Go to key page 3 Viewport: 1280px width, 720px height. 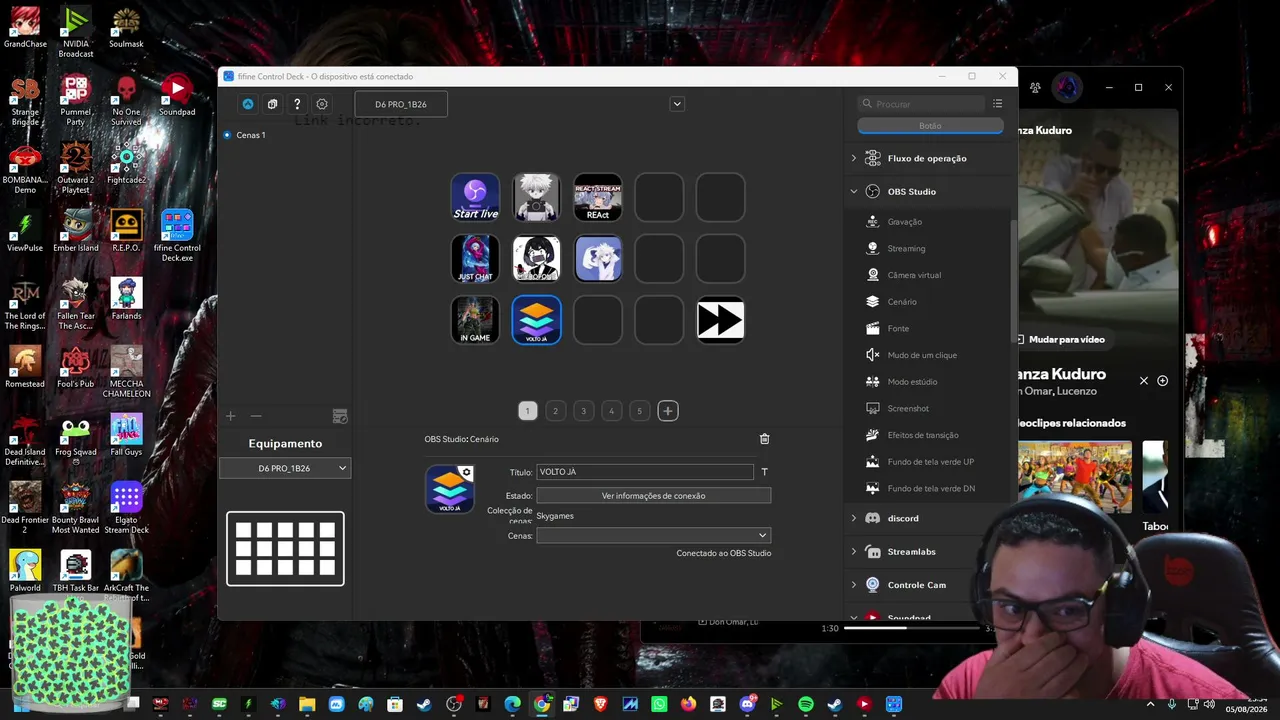pos(584,411)
